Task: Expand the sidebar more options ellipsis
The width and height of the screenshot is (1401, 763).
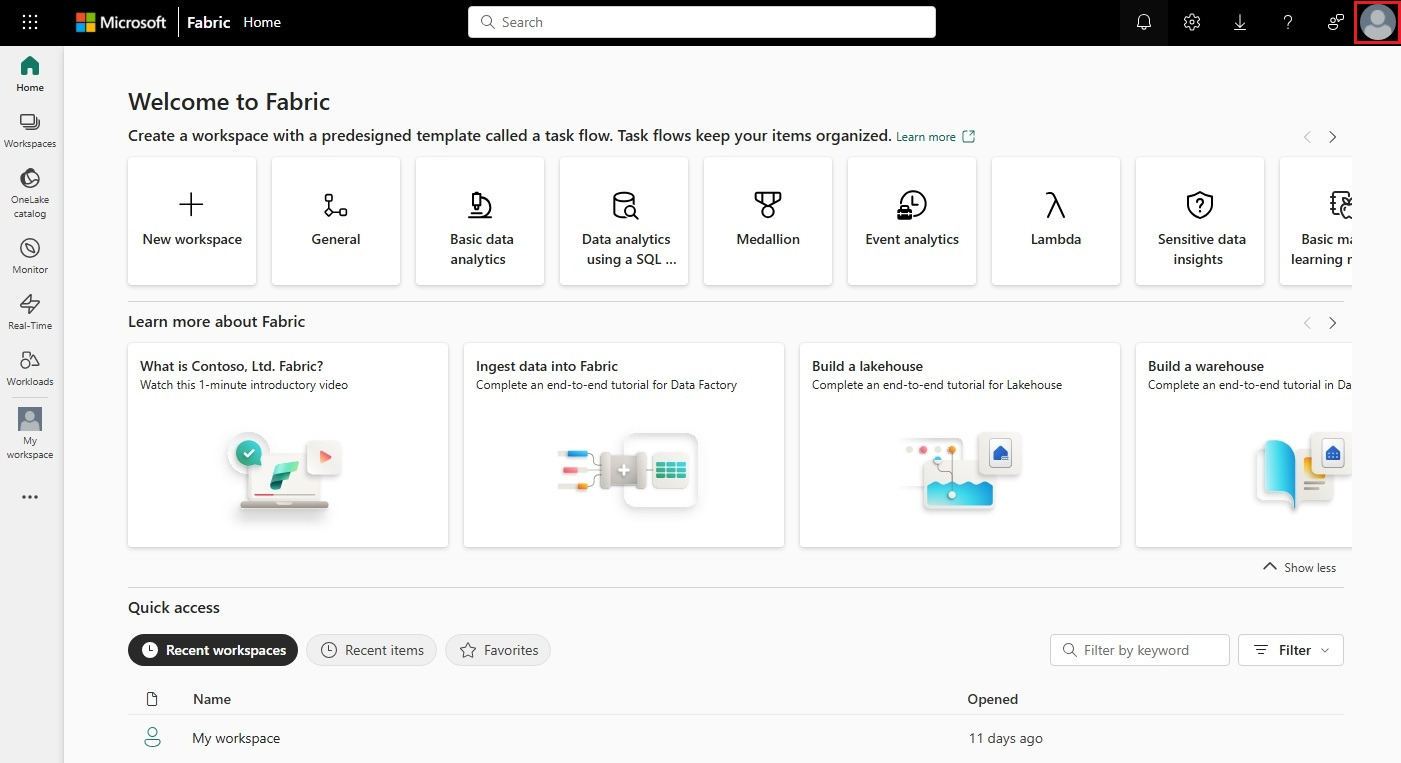Action: (x=30, y=497)
